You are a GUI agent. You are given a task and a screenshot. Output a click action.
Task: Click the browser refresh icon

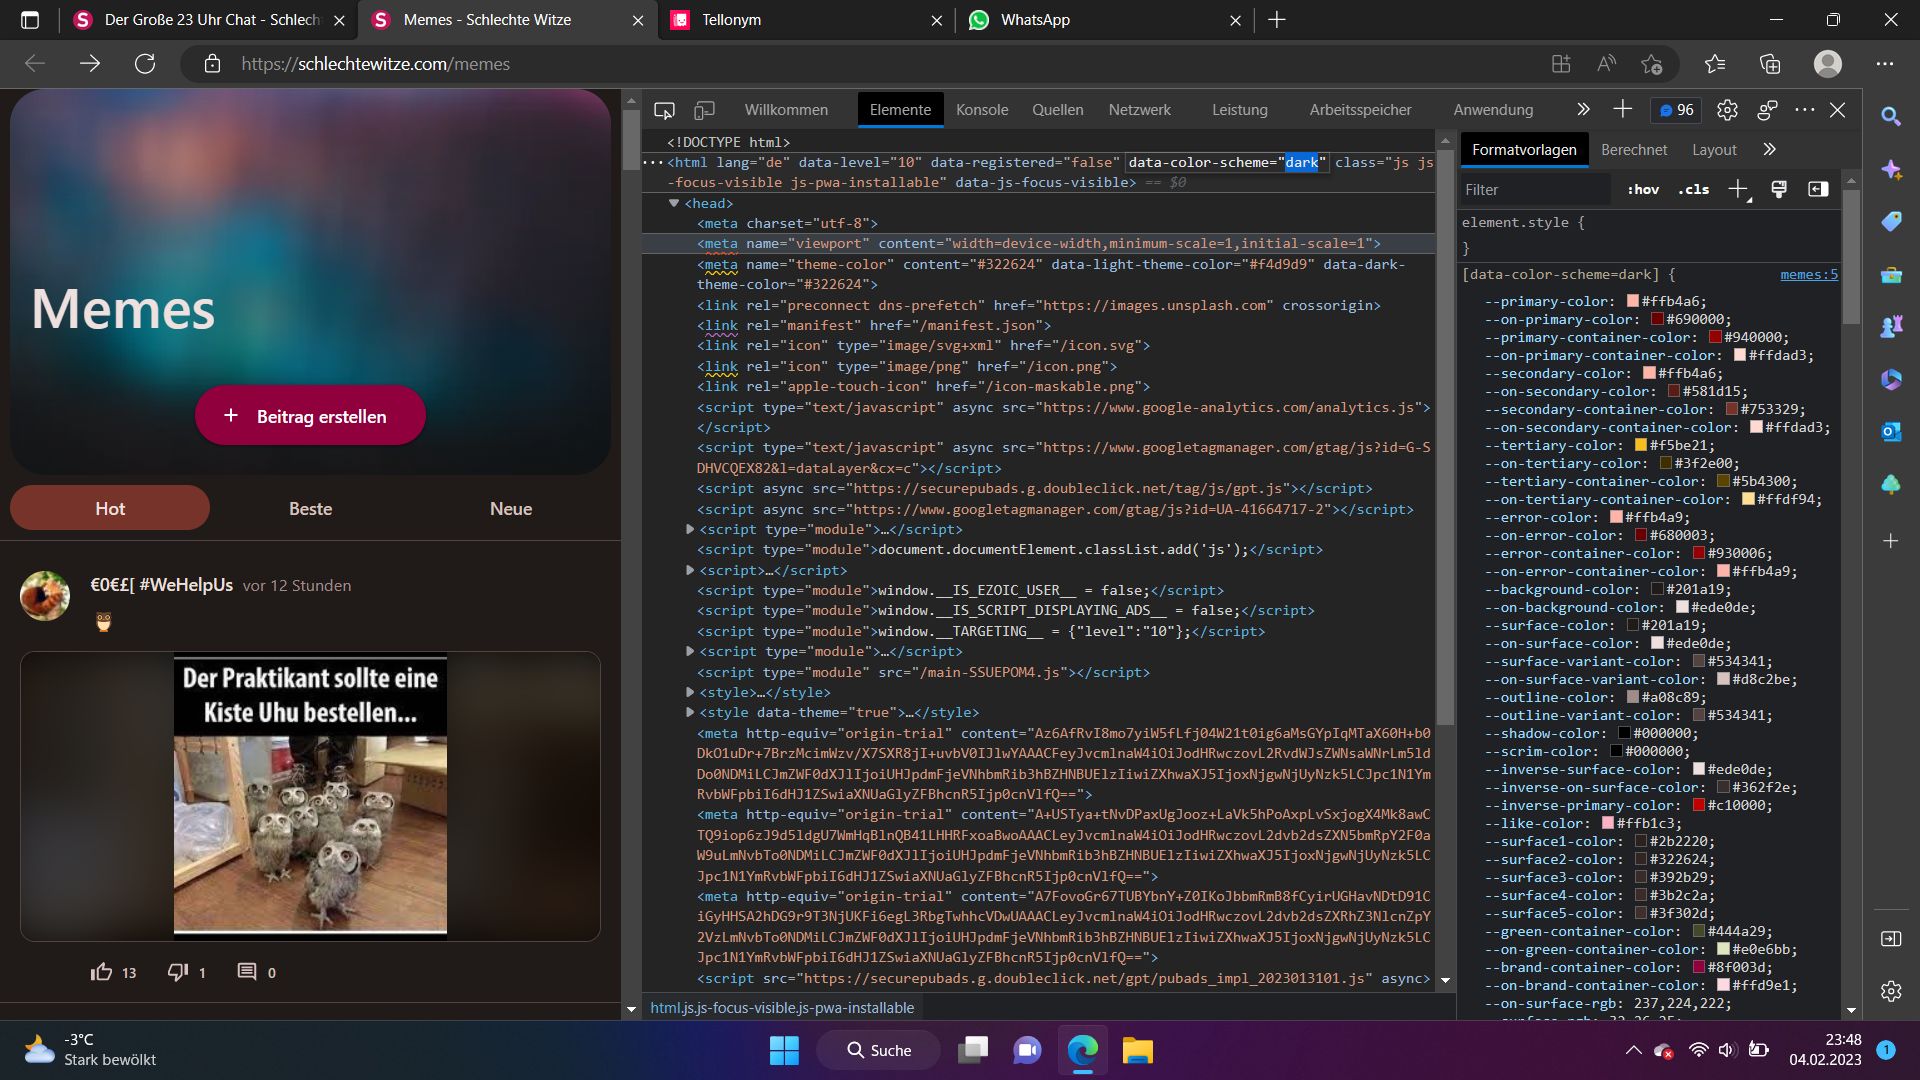pos(145,64)
